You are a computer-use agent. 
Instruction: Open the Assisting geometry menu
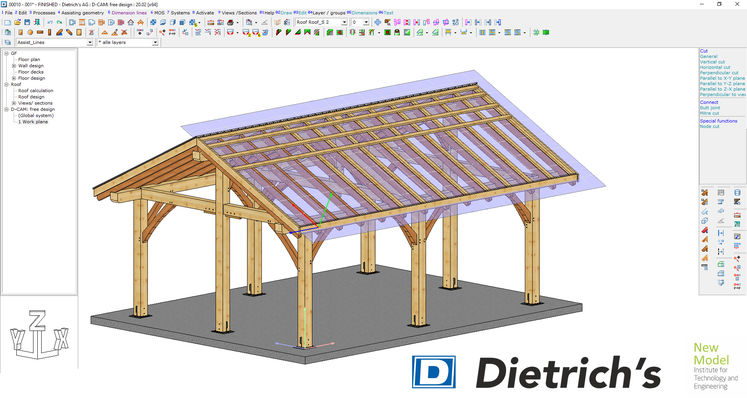[91, 12]
